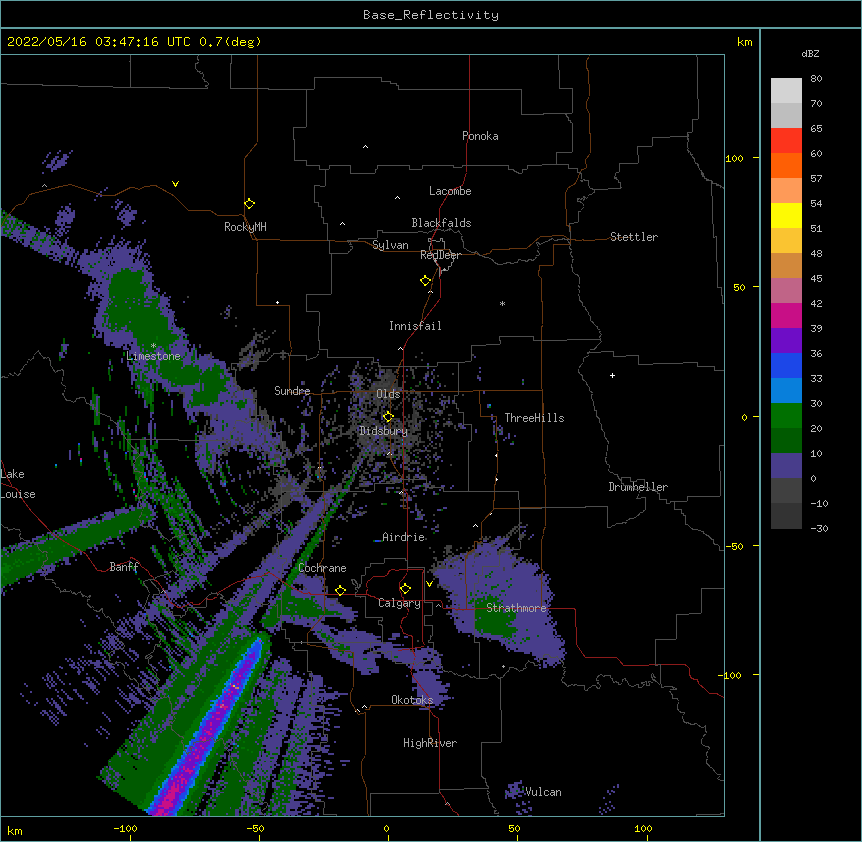This screenshot has height=842, width=862.
Task: Click the HighRiver city label
Action: click(x=430, y=743)
